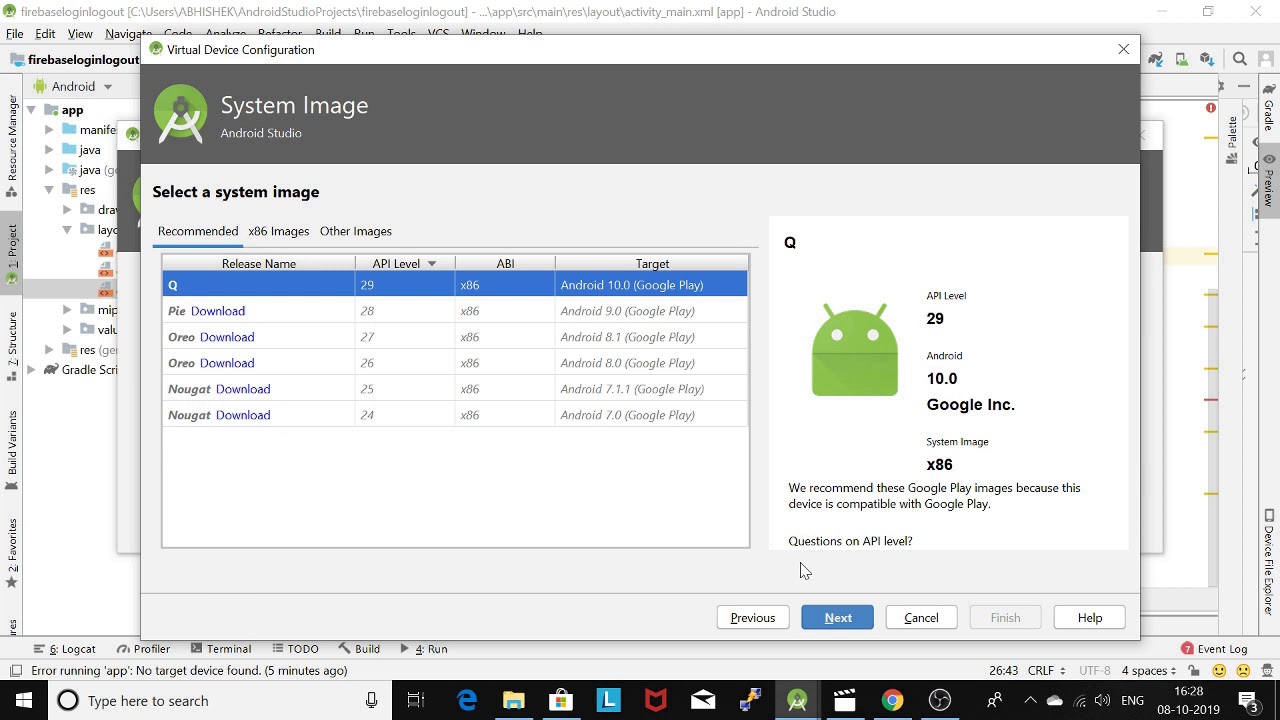Open Microsoft Edge from the taskbar
Screen dimensions: 1280x720
pyautogui.click(x=467, y=700)
